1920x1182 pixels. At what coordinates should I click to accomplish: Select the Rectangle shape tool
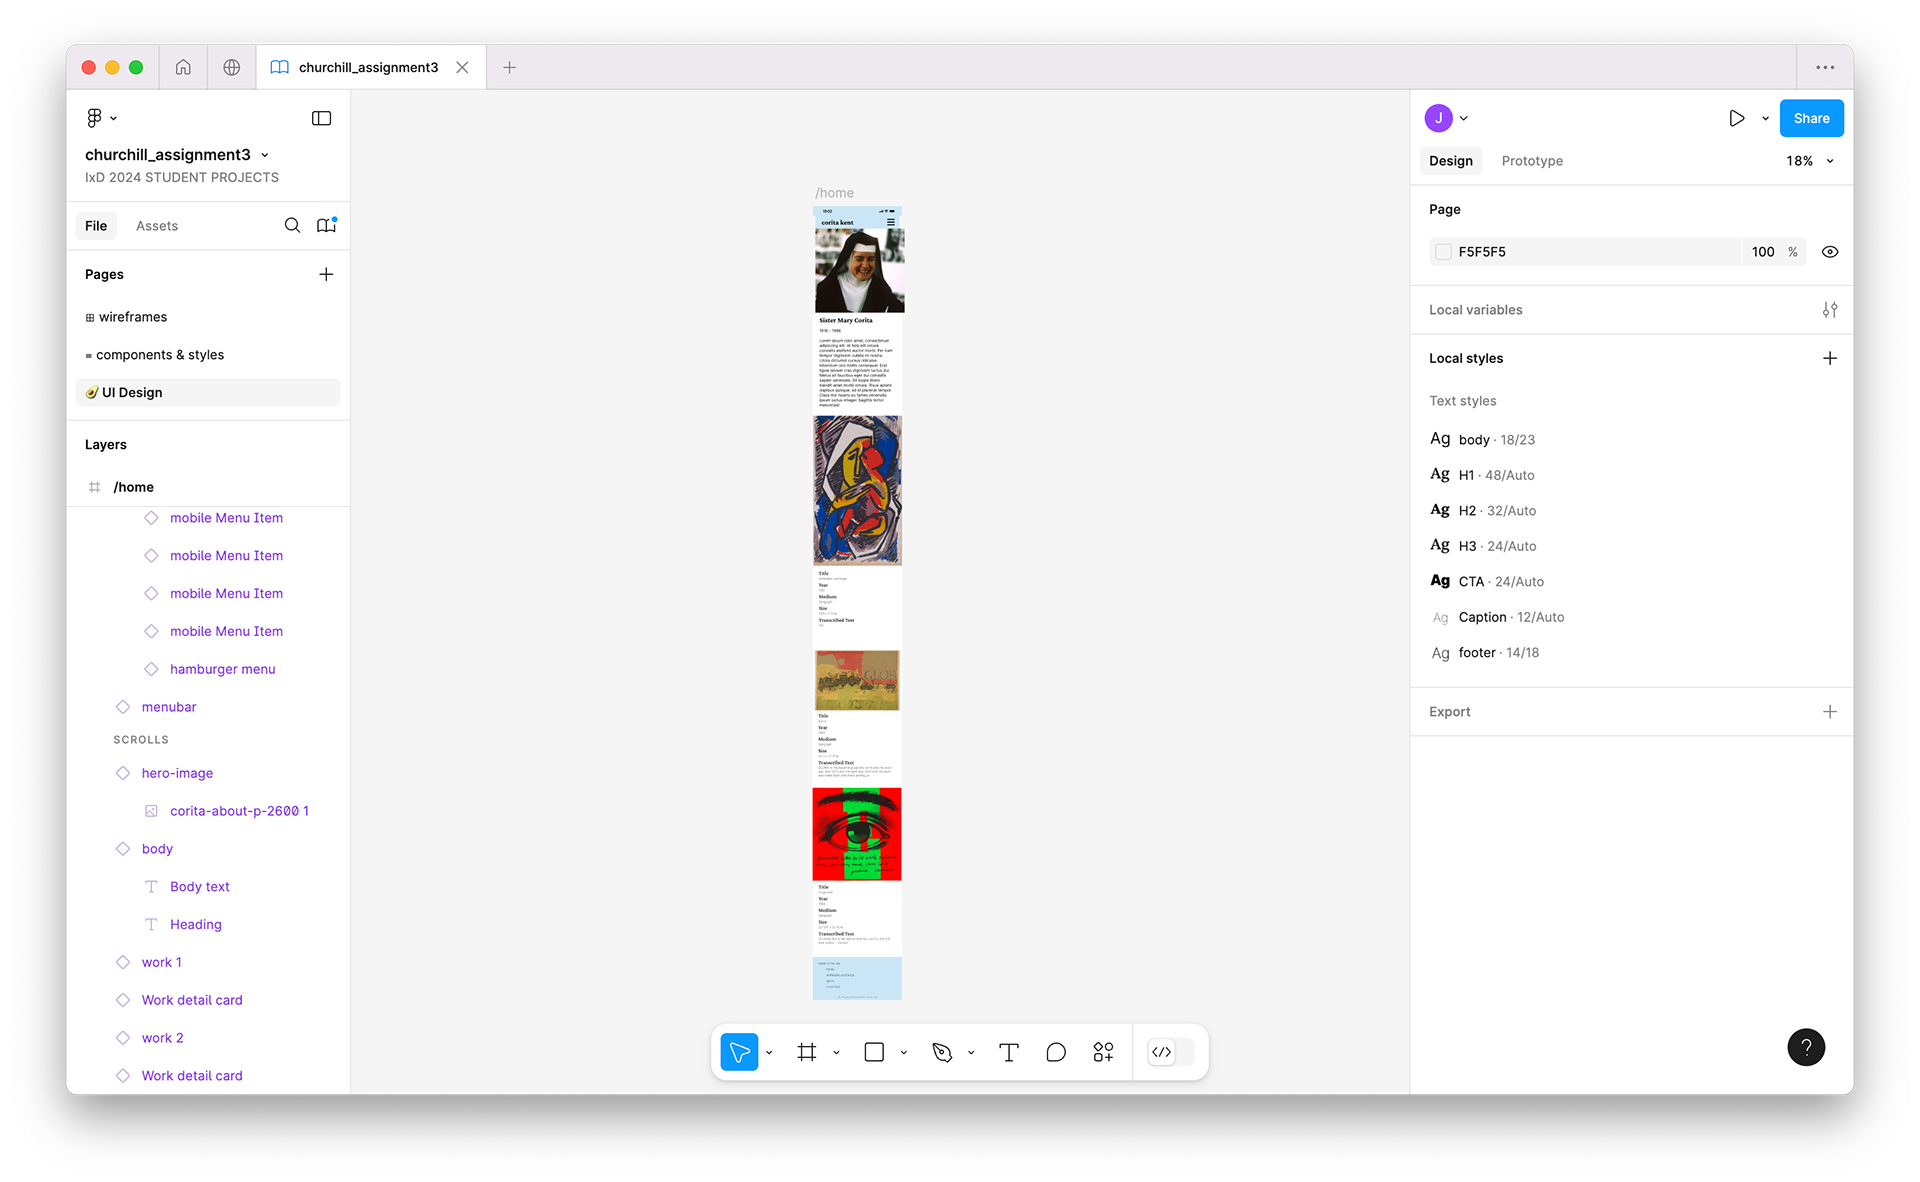coord(874,1052)
